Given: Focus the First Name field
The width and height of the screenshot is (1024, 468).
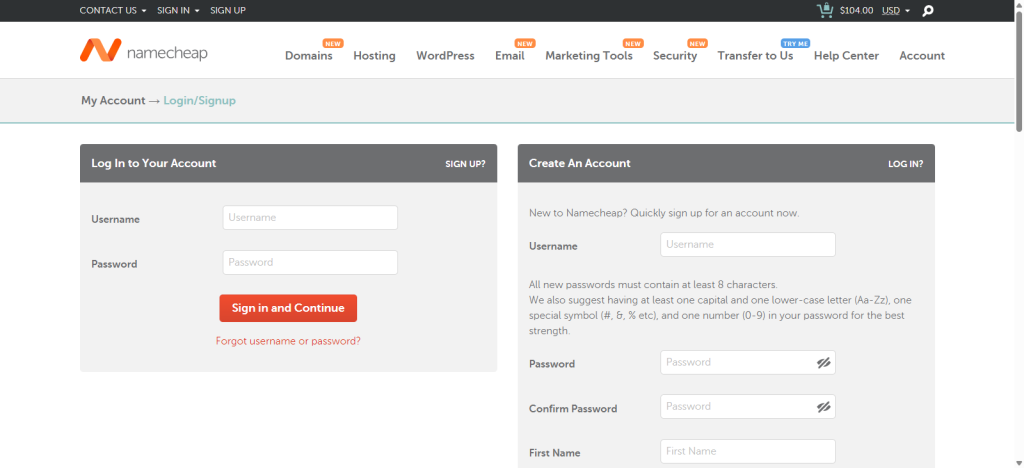Looking at the screenshot, I should pos(748,451).
